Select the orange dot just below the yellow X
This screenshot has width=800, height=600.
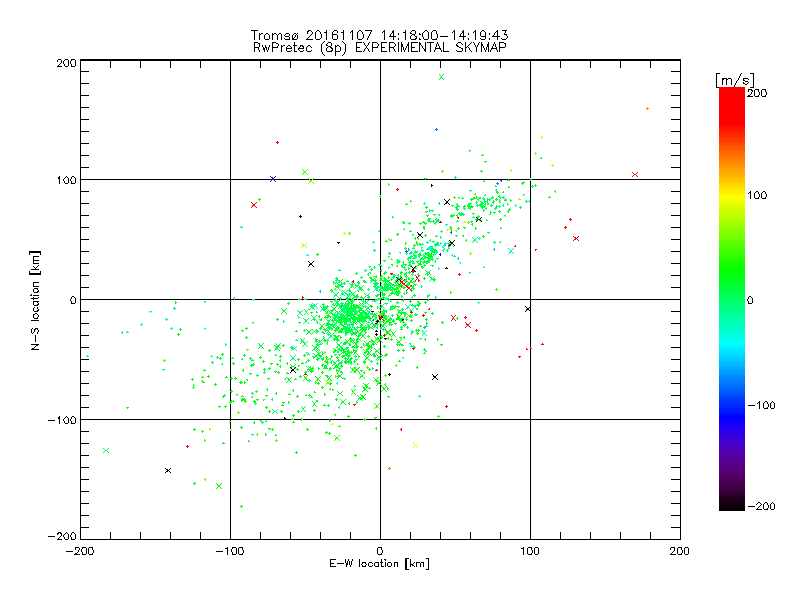click(x=389, y=468)
